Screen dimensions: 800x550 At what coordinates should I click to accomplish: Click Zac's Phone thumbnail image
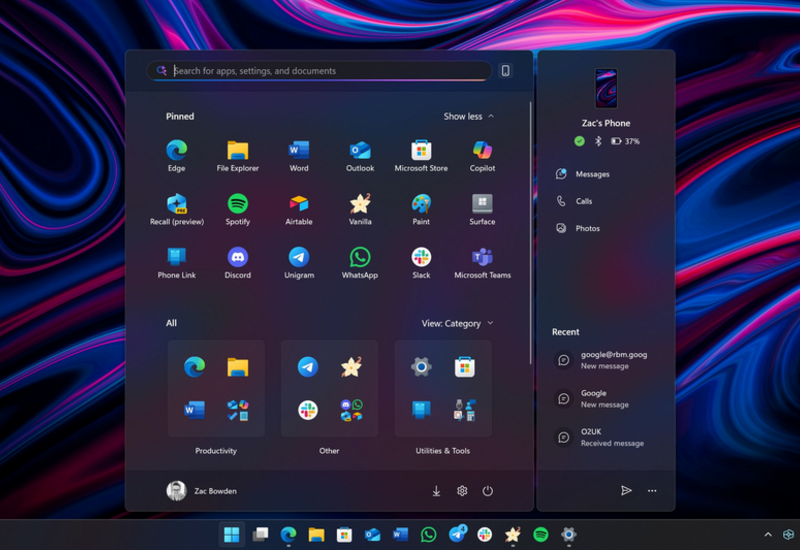click(606, 88)
